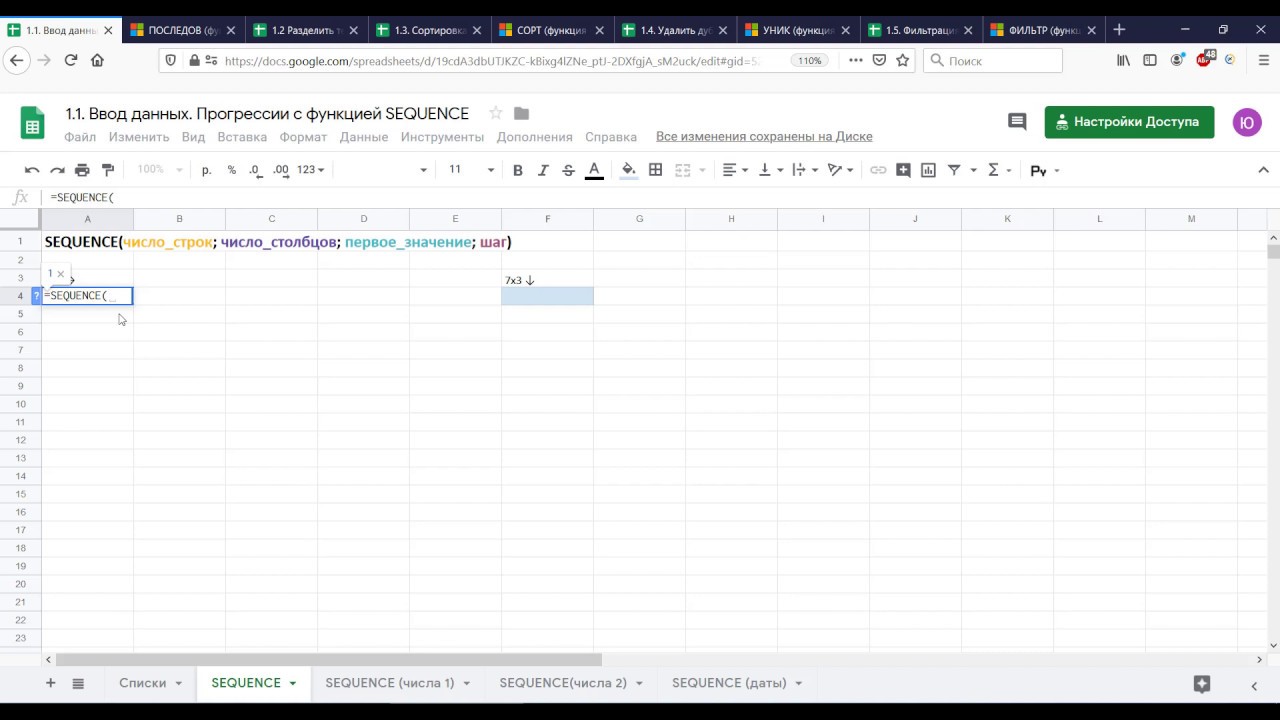1280x720 pixels.
Task: Insert a link using chain icon
Action: click(x=878, y=170)
